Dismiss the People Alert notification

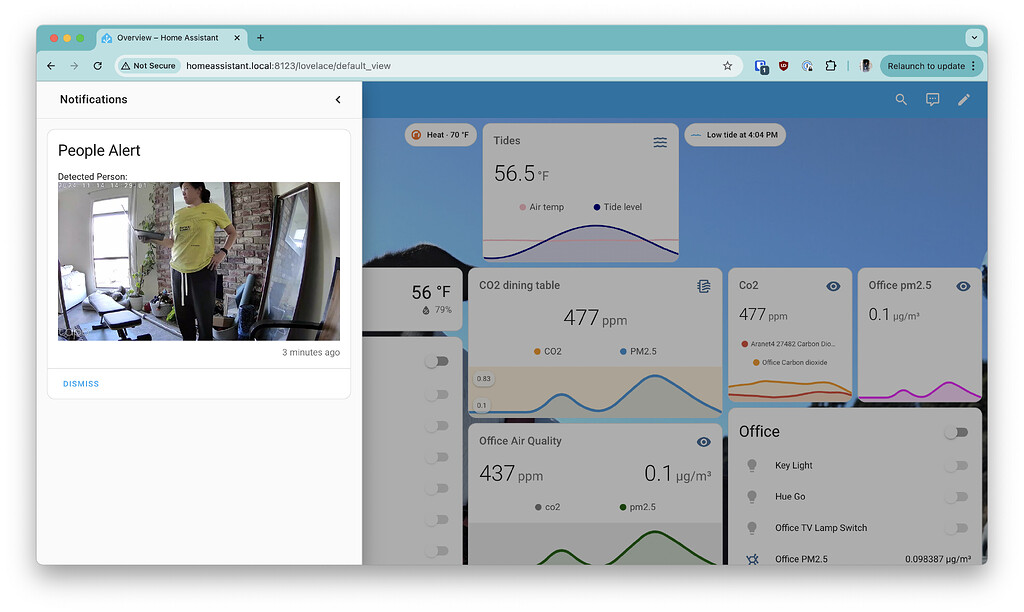click(80, 383)
